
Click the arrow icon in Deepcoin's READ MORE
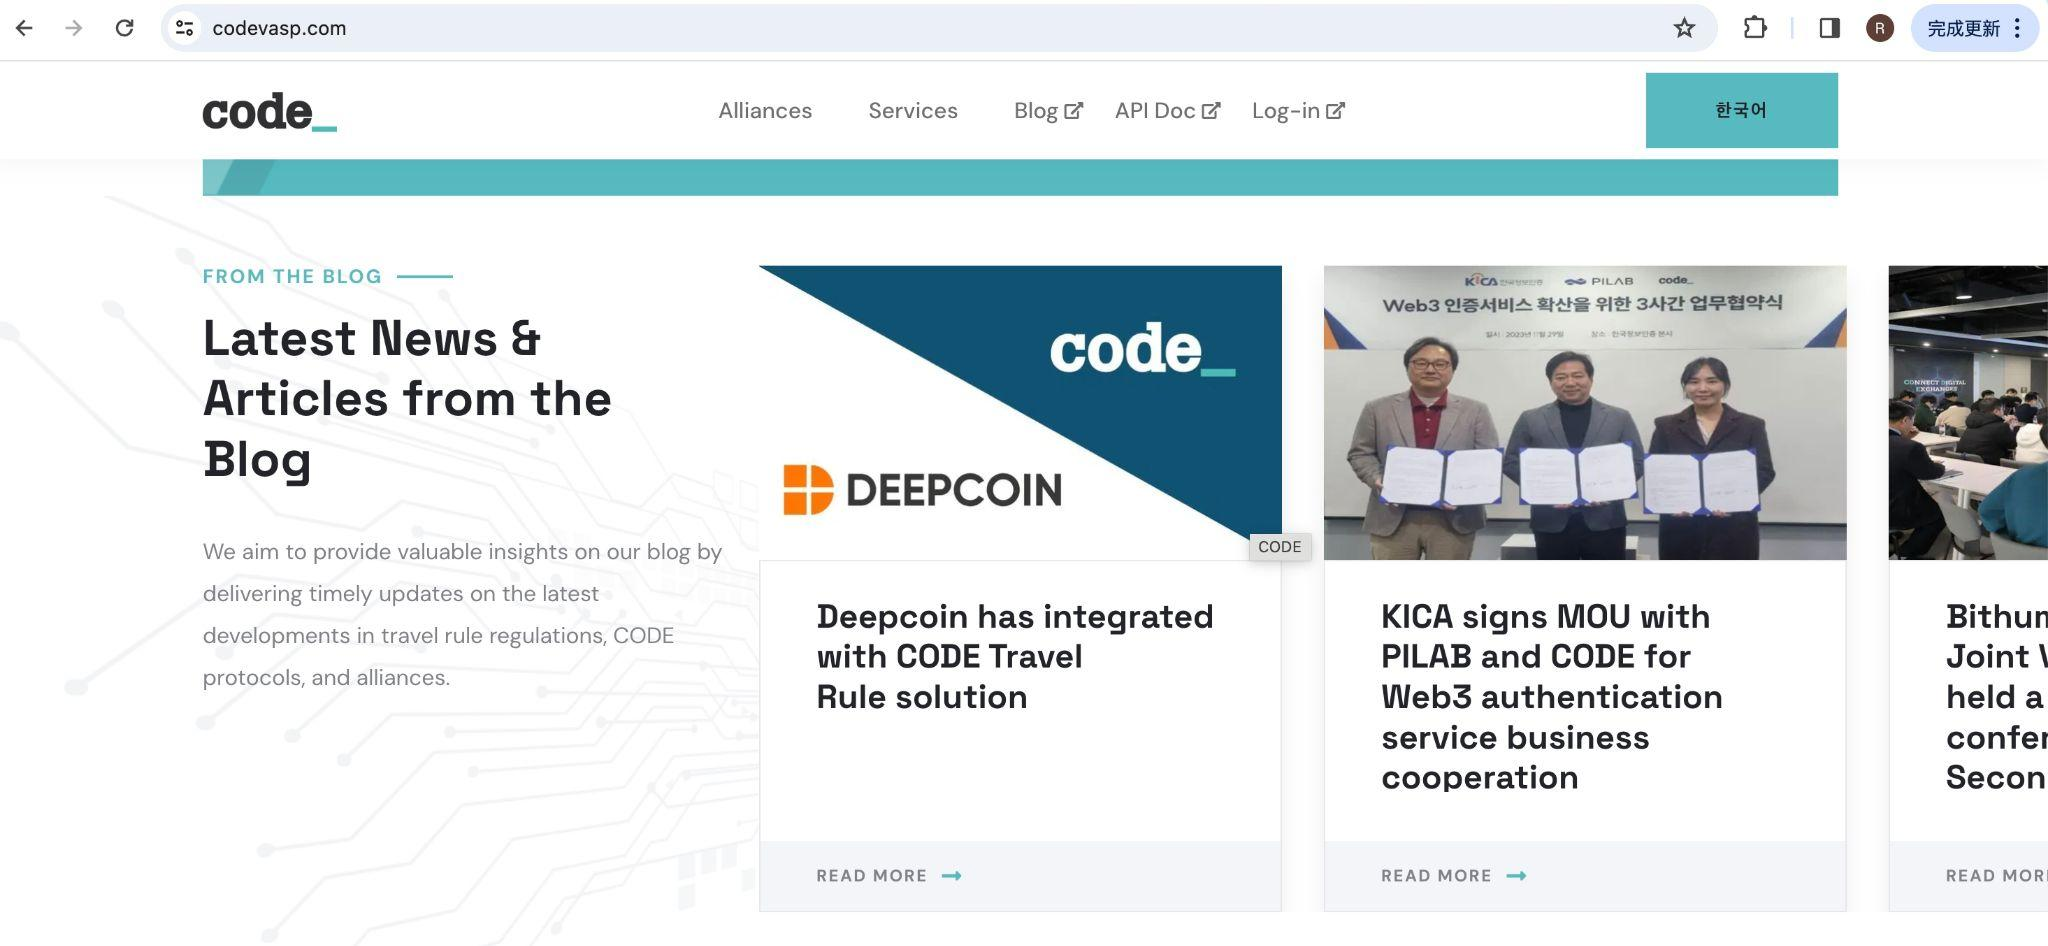tap(950, 875)
